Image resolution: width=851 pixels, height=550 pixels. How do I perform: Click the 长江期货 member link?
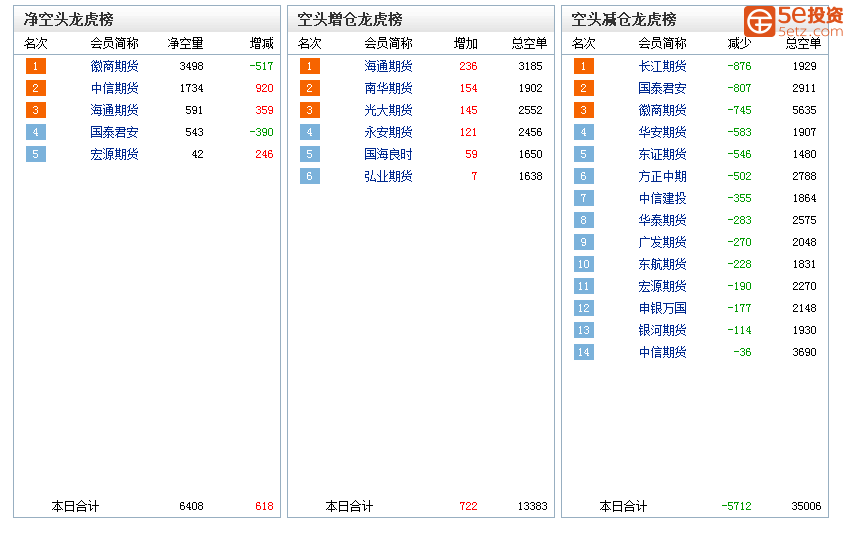[662, 66]
